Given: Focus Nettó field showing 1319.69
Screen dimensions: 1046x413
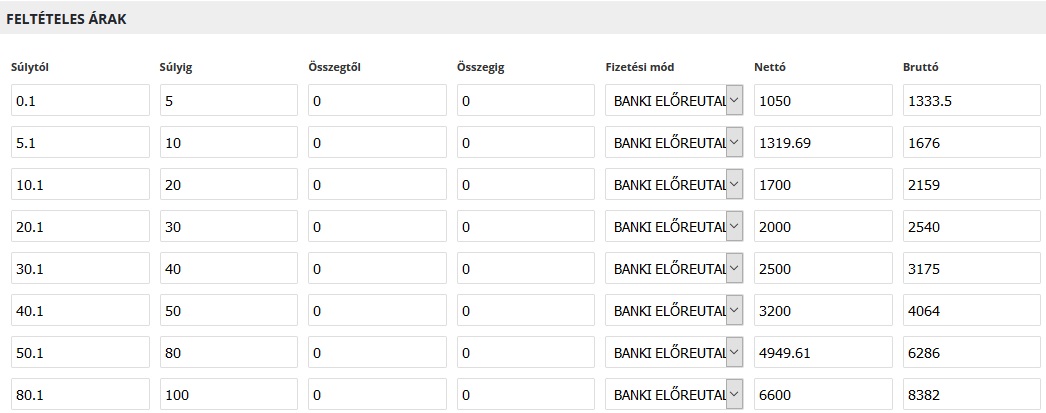Looking at the screenshot, I should [x=823, y=142].
